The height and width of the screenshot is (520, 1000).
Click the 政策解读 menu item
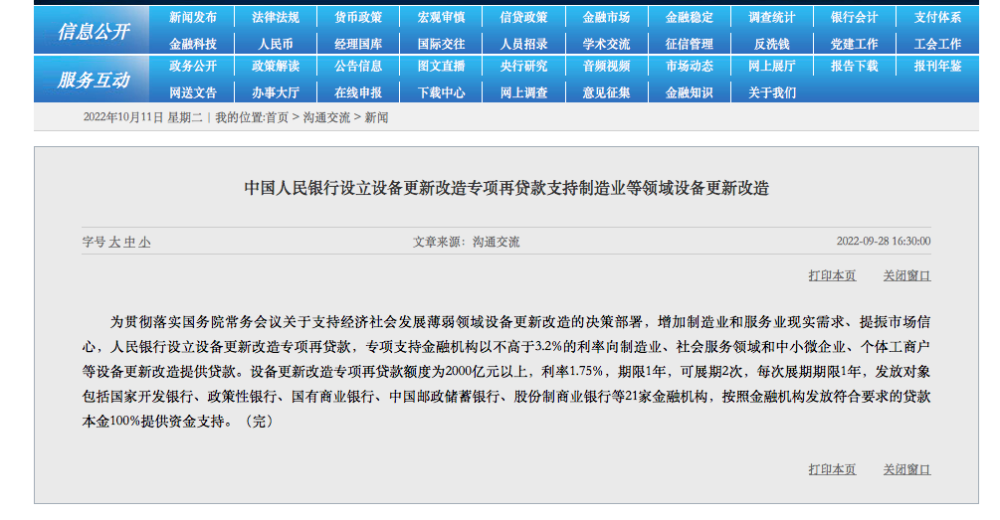coord(275,66)
